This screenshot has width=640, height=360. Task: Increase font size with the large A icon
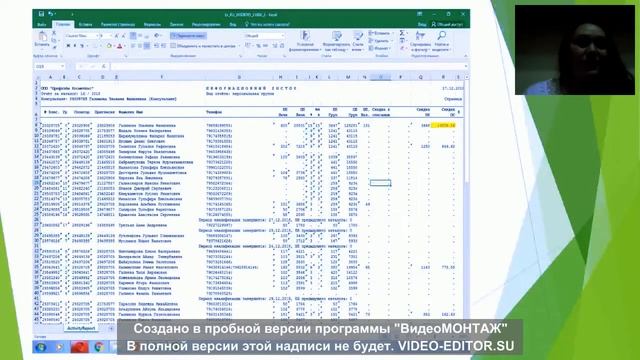pyautogui.click(x=116, y=36)
